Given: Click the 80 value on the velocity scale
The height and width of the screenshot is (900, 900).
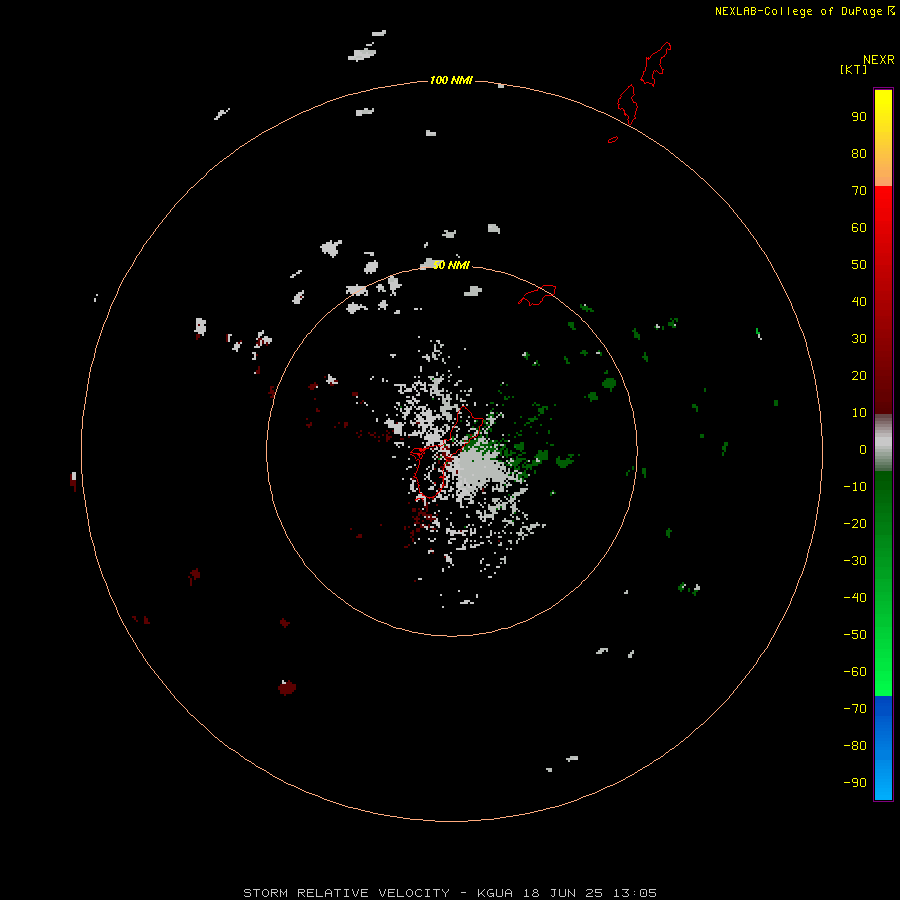Looking at the screenshot, I should (x=859, y=153).
